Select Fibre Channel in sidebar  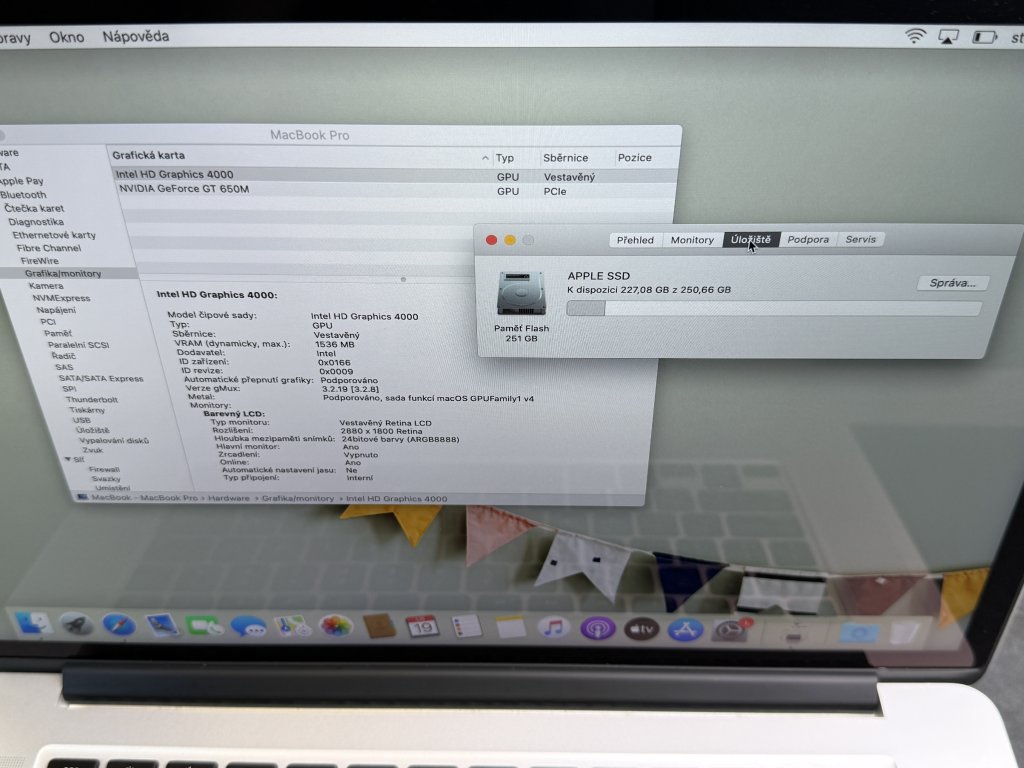(48, 248)
